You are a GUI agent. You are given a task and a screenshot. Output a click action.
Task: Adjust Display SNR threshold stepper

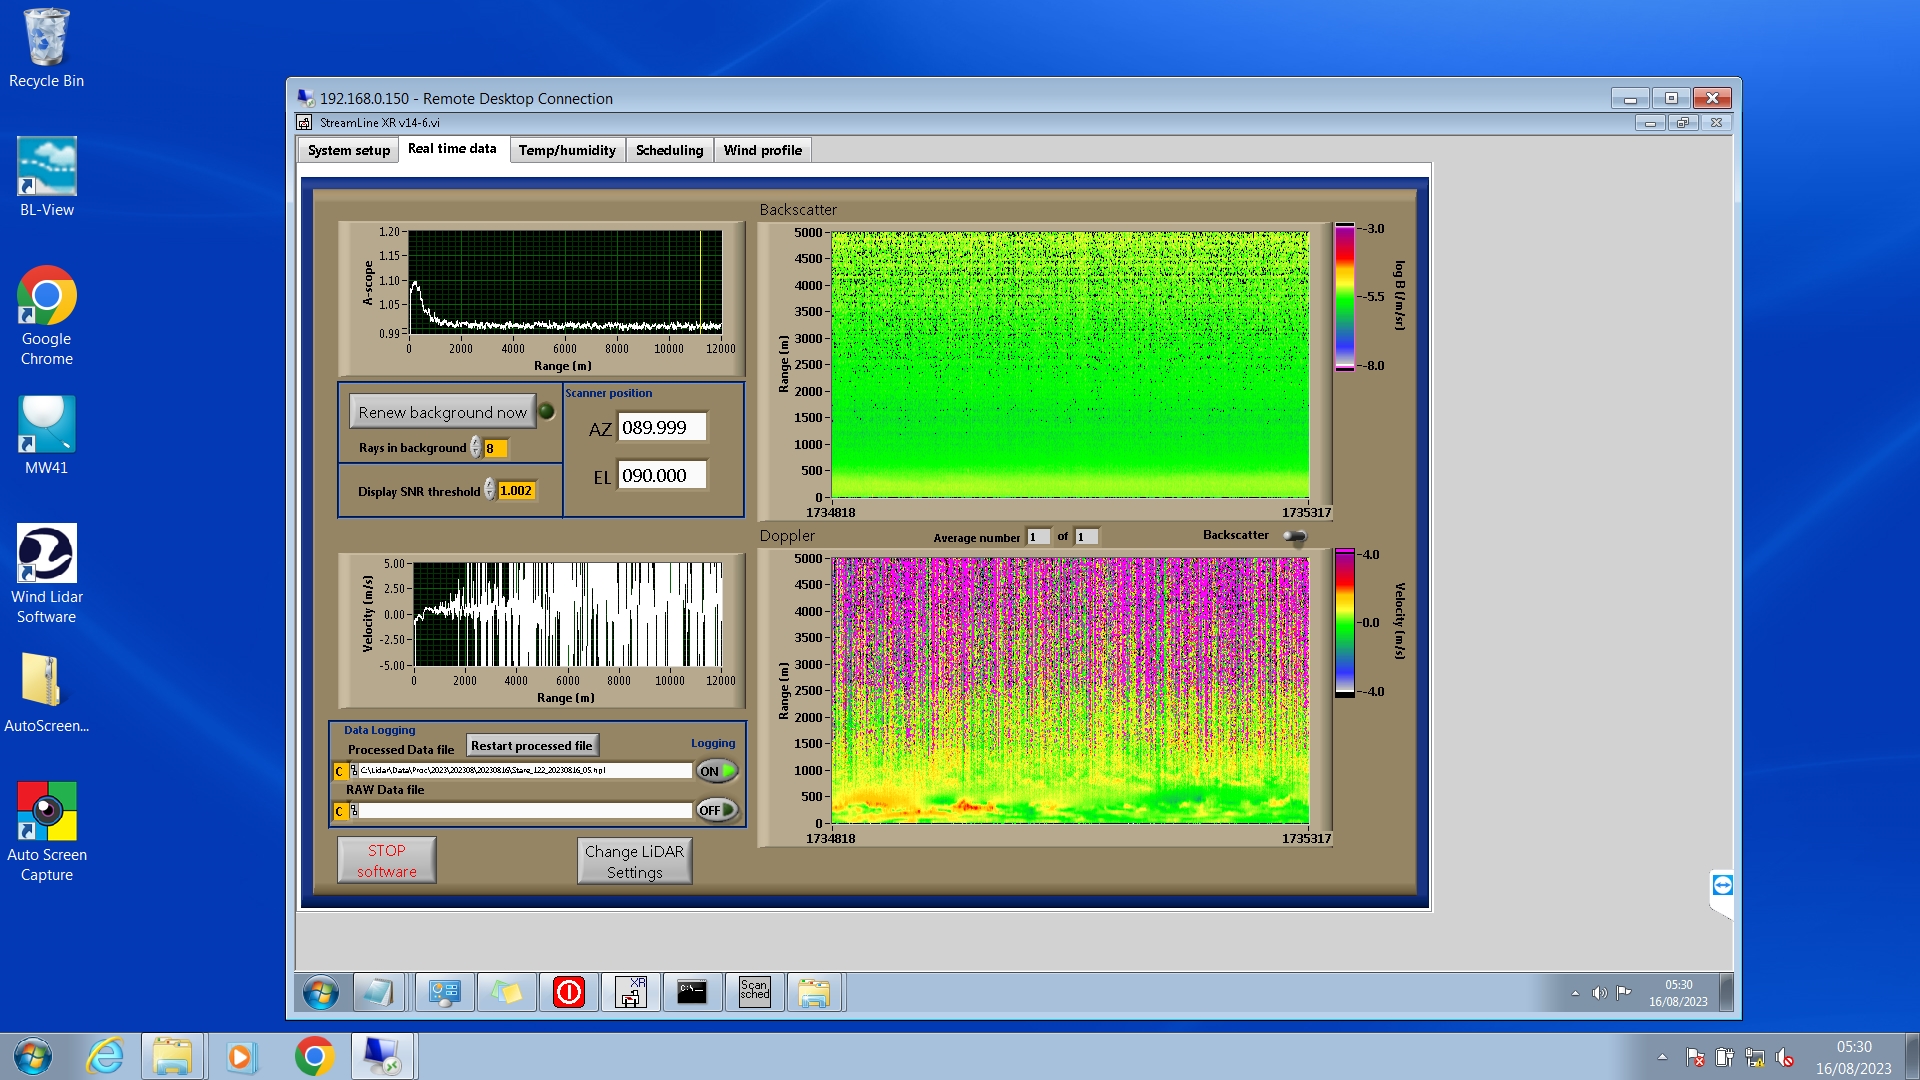tap(489, 490)
